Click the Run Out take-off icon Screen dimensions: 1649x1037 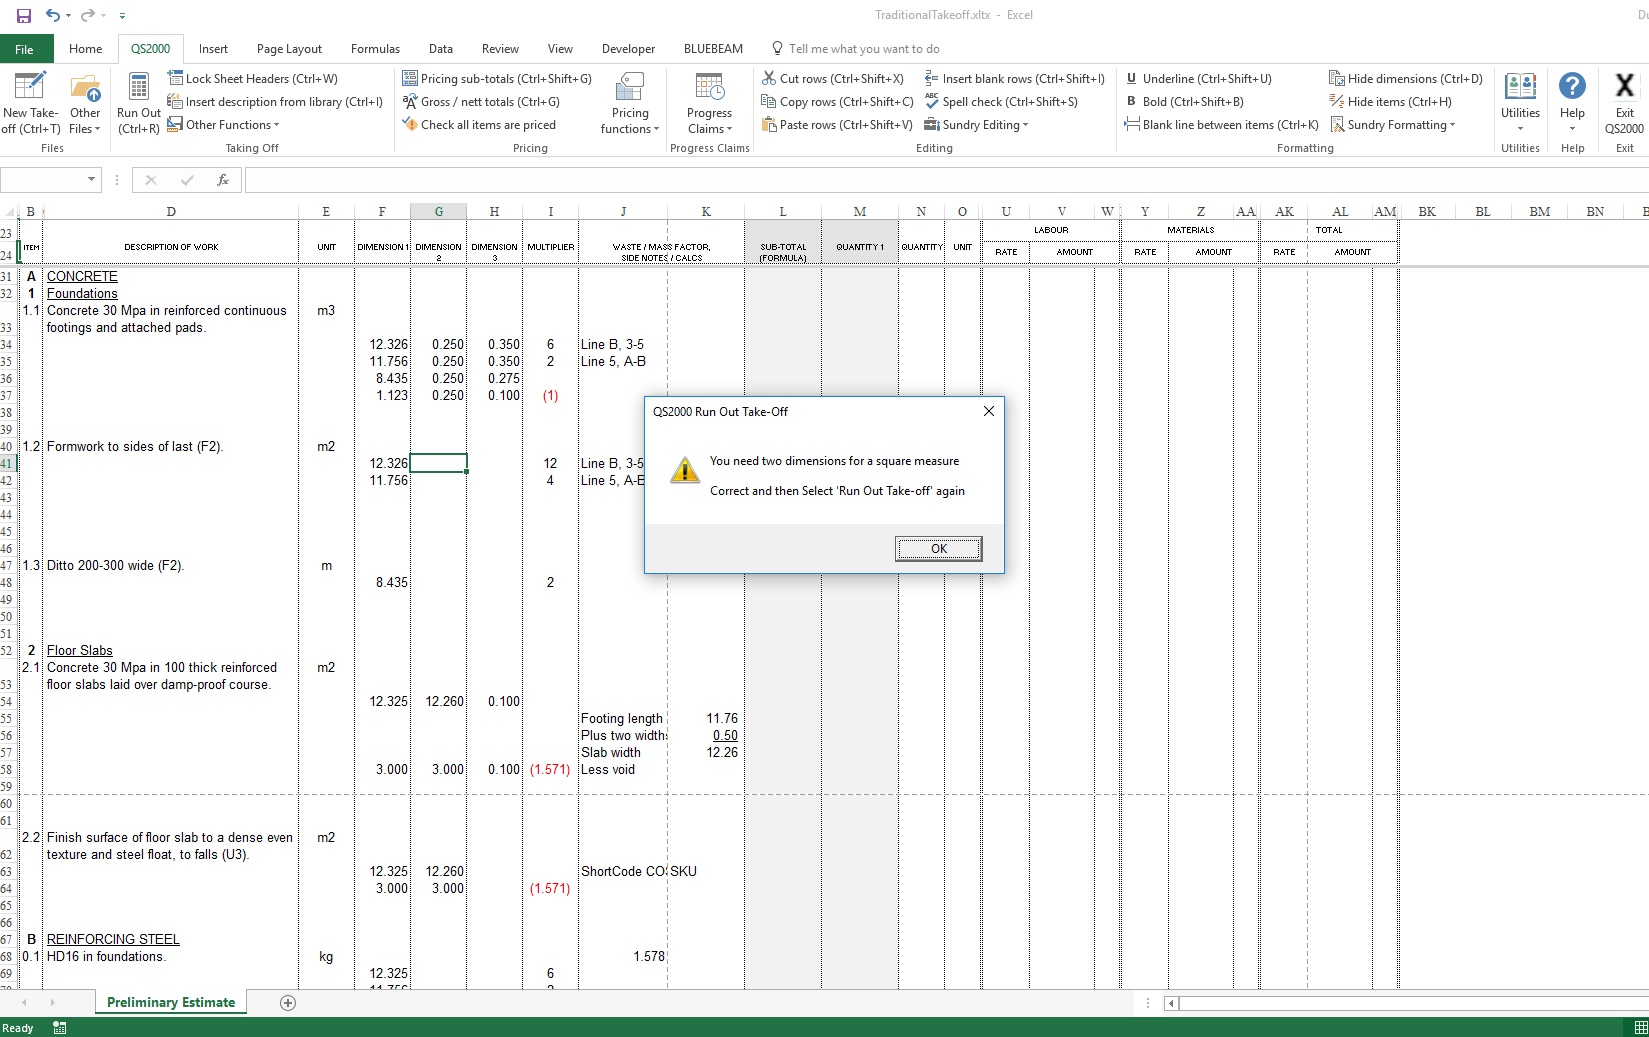(138, 88)
